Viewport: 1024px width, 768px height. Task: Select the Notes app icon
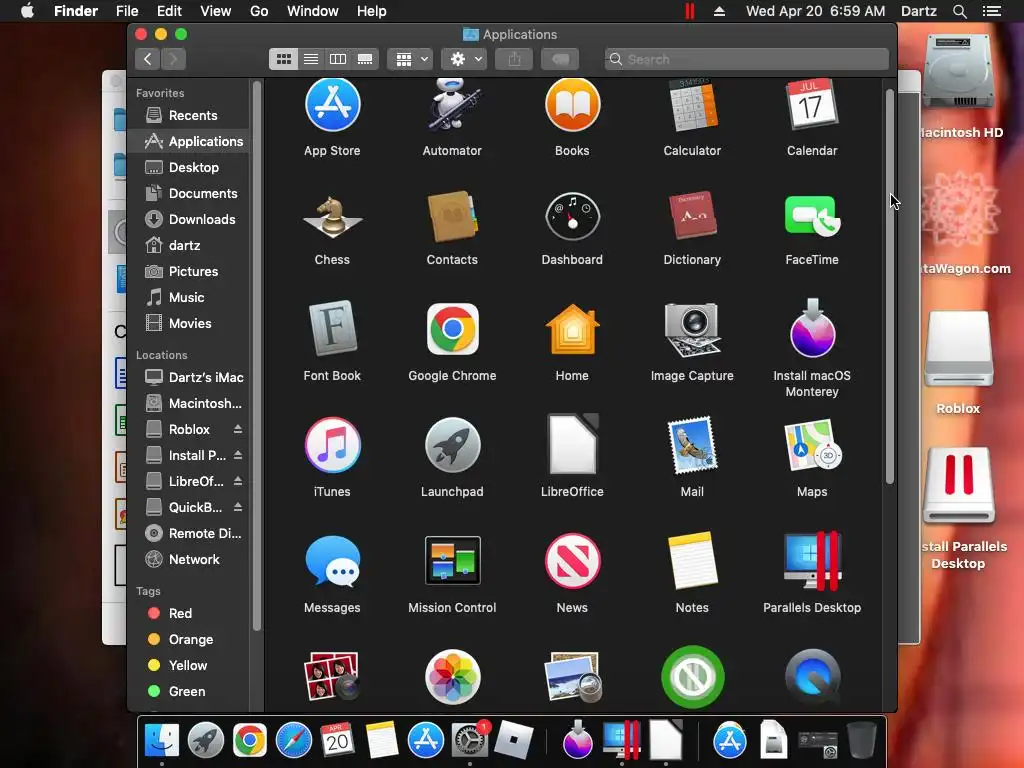pos(692,561)
